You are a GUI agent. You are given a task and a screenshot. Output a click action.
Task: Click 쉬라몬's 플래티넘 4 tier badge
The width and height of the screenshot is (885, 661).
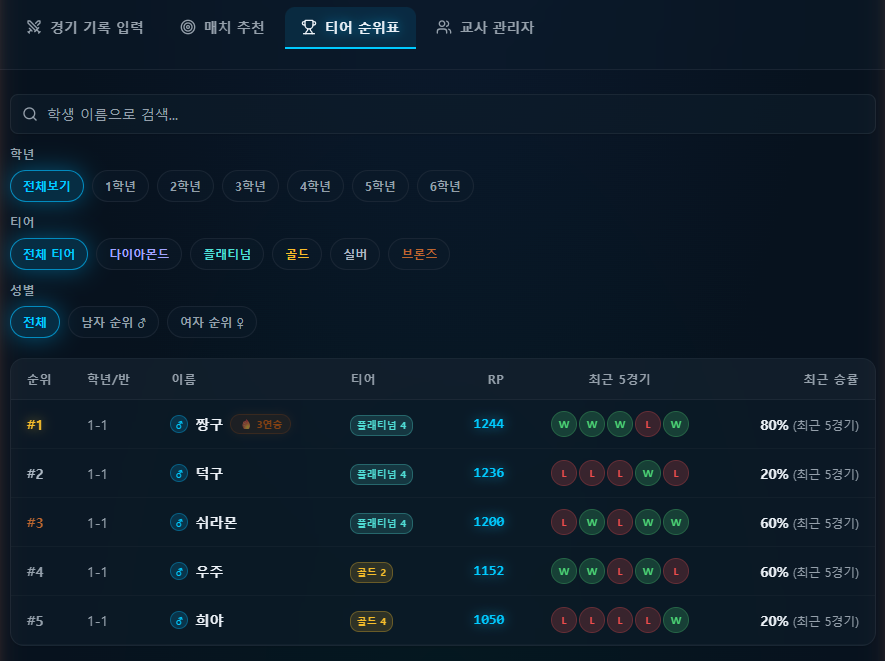382,523
